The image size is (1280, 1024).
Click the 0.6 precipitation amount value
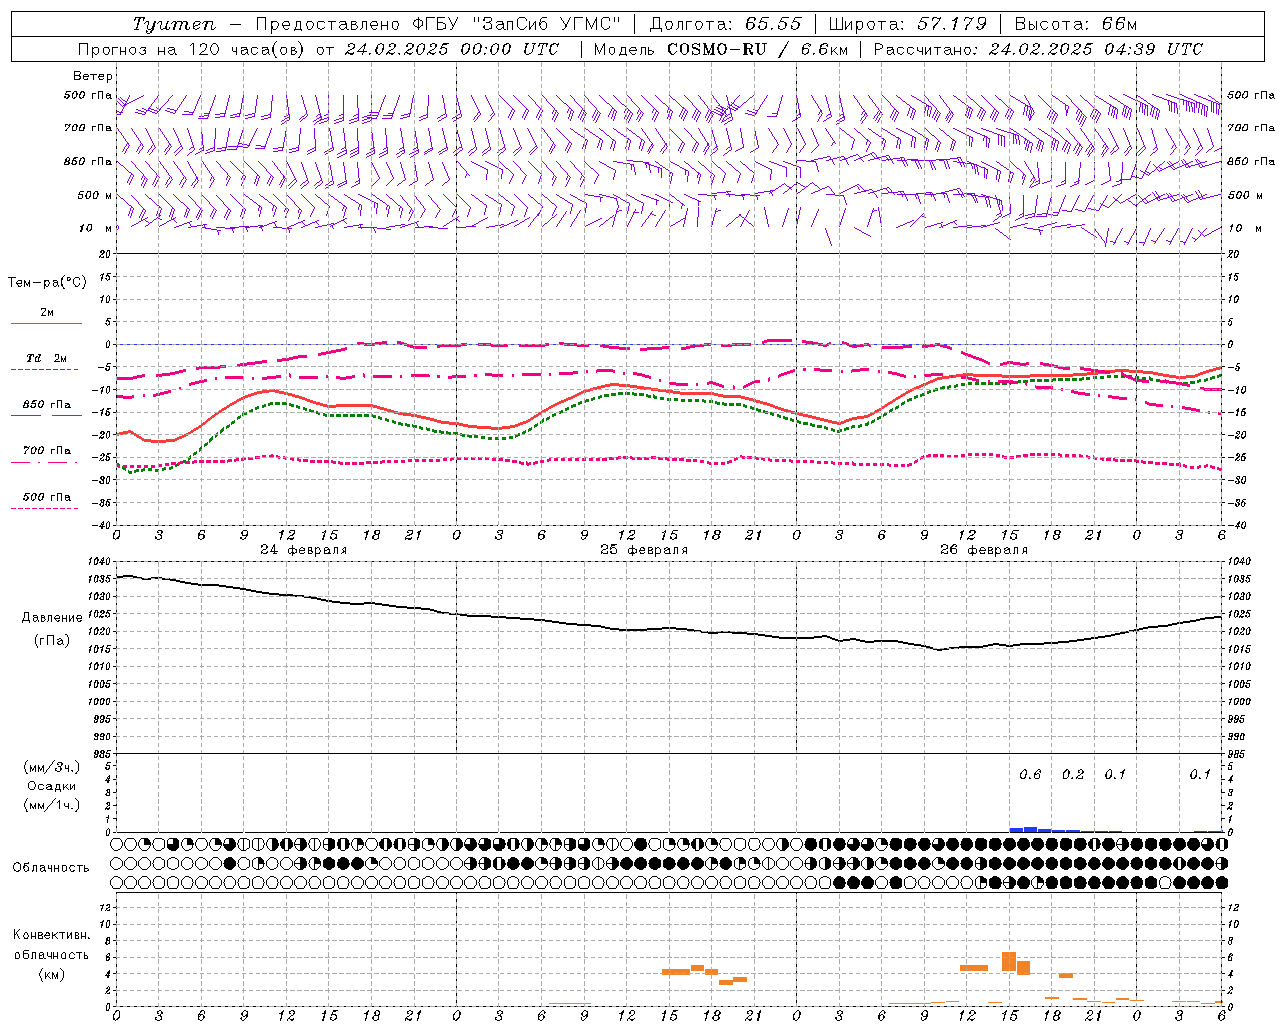pyautogui.click(x=1030, y=775)
